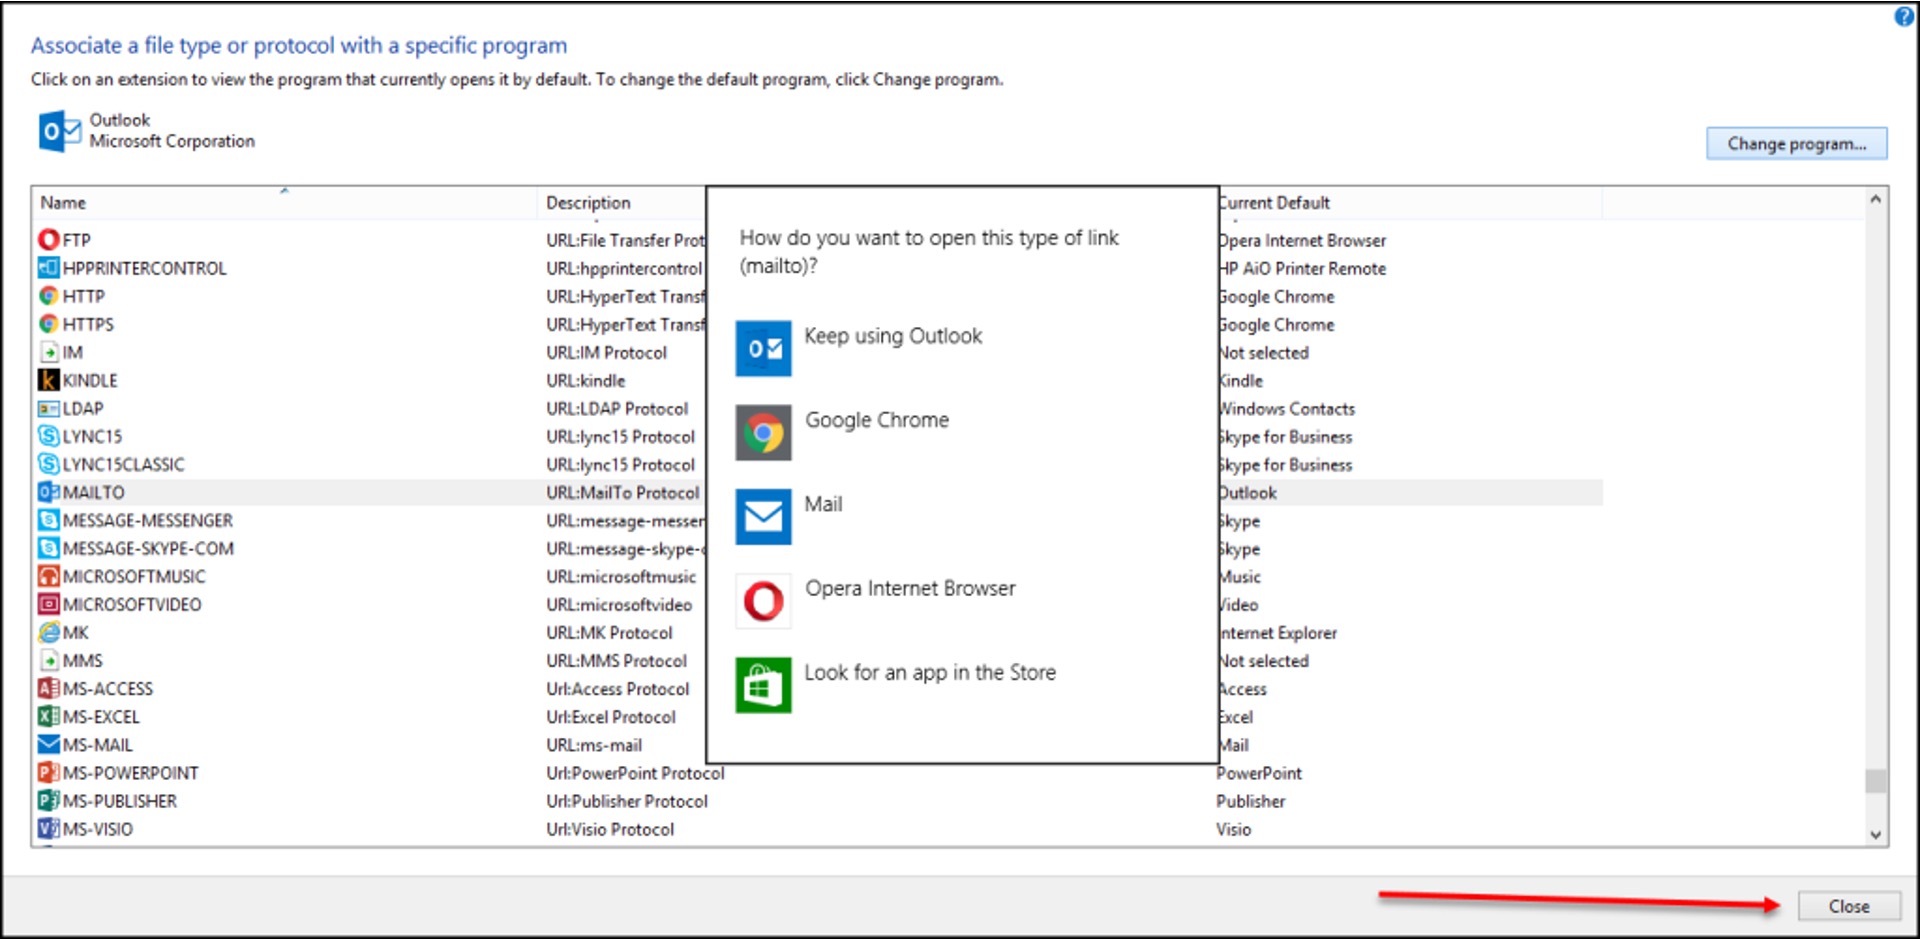Open the blue Help question mark
This screenshot has width=1920, height=940.
tap(1903, 16)
